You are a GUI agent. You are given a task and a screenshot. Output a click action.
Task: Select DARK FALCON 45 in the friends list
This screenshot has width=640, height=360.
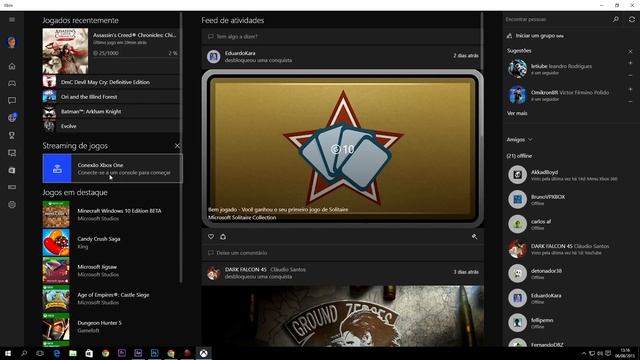(x=570, y=249)
